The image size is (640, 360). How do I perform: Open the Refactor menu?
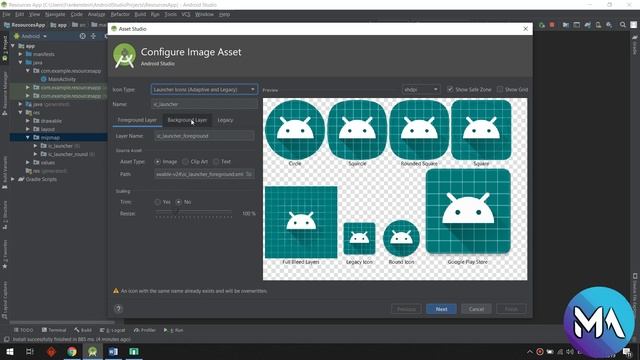120,14
